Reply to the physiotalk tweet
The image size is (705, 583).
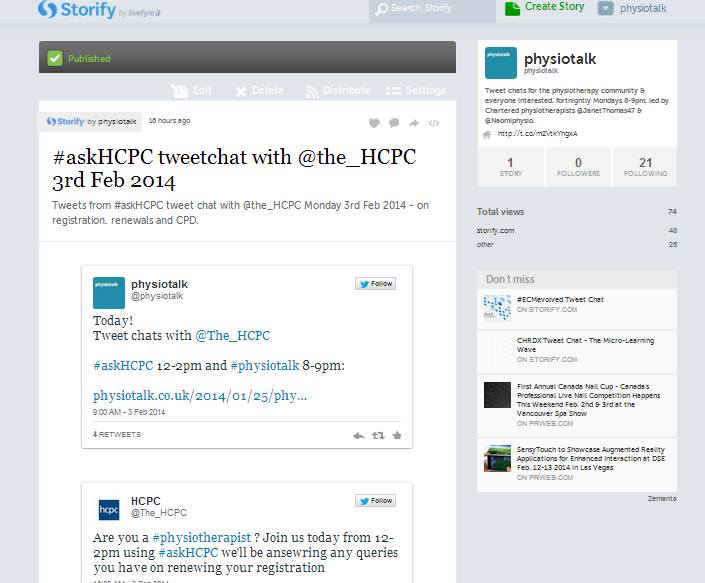359,435
